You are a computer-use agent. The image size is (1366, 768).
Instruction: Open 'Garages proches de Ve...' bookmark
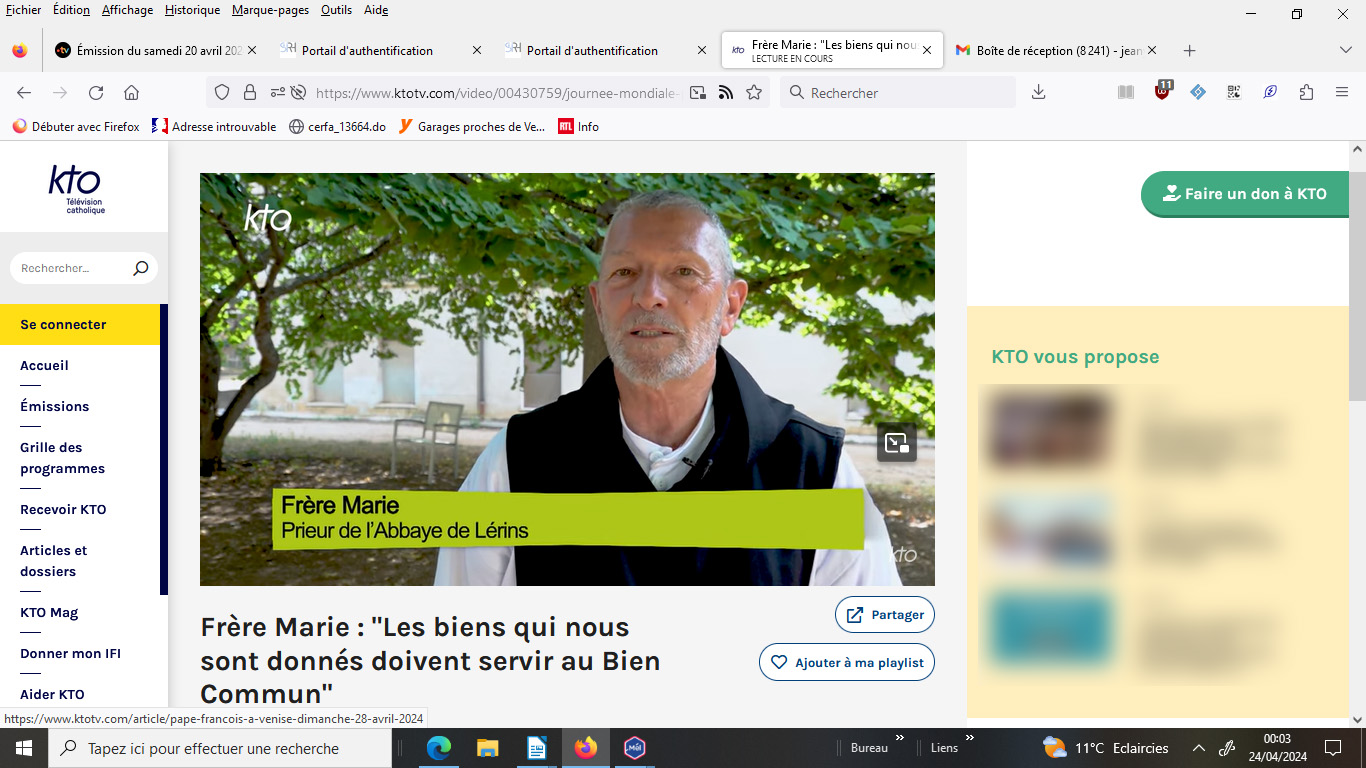pyautogui.click(x=472, y=127)
